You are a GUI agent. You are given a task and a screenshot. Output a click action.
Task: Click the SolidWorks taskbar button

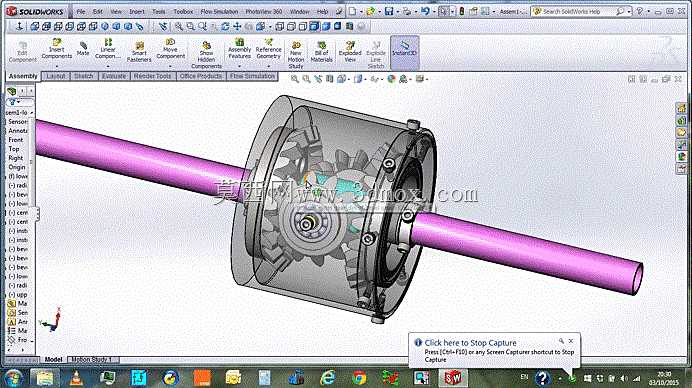click(x=453, y=378)
